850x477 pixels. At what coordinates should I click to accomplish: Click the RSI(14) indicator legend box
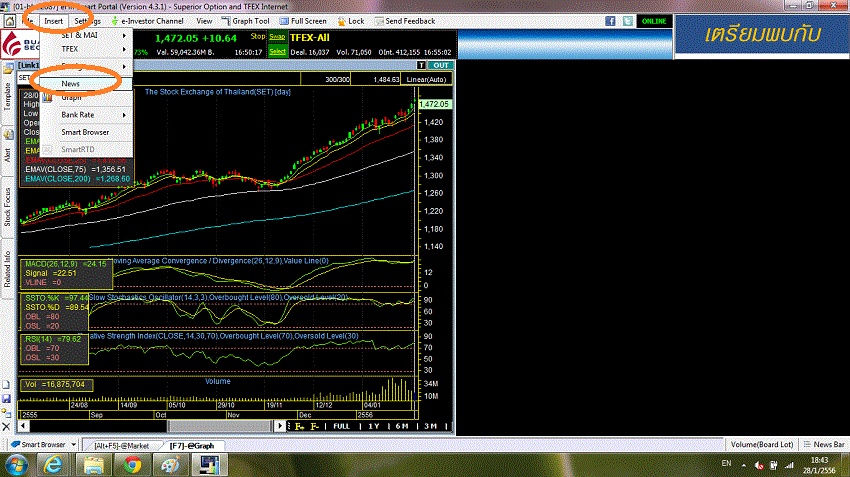click(x=55, y=349)
